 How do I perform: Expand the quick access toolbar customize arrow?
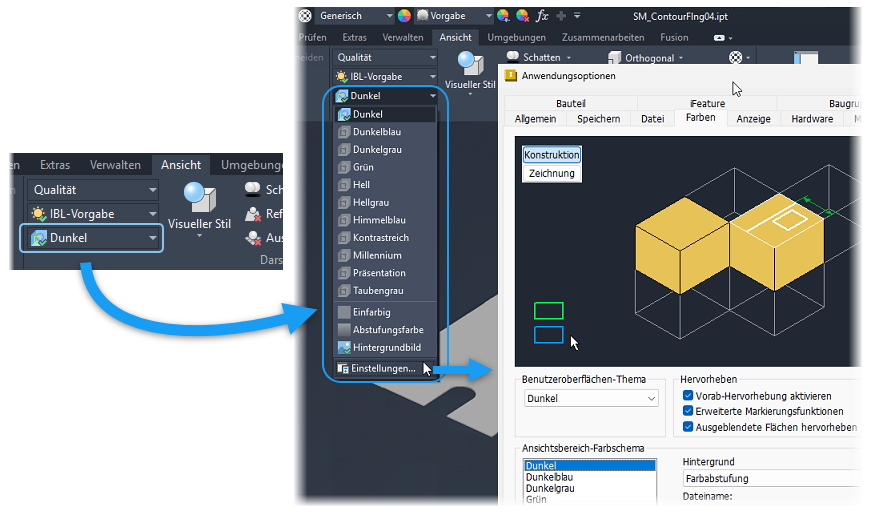pos(577,16)
